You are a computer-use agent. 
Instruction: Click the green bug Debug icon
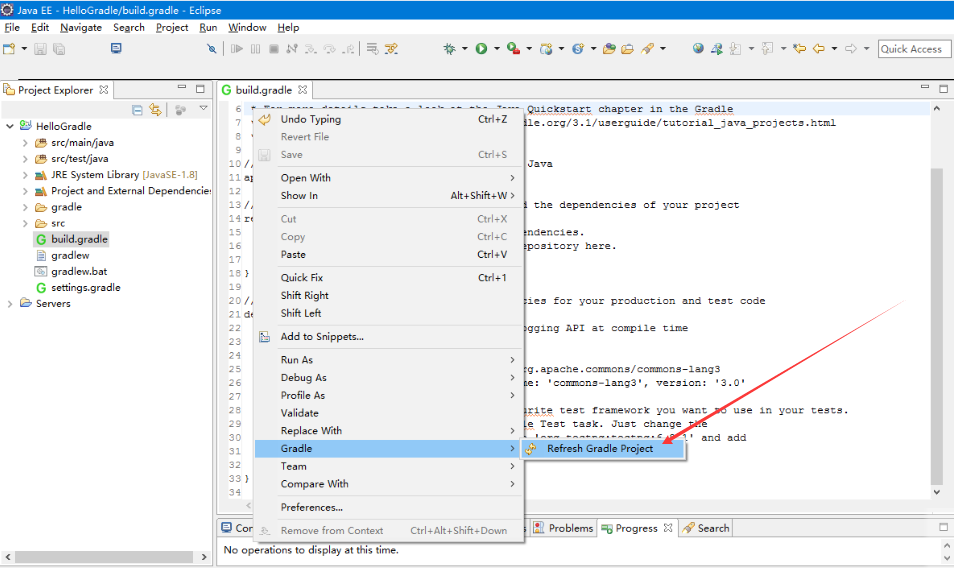coord(450,49)
